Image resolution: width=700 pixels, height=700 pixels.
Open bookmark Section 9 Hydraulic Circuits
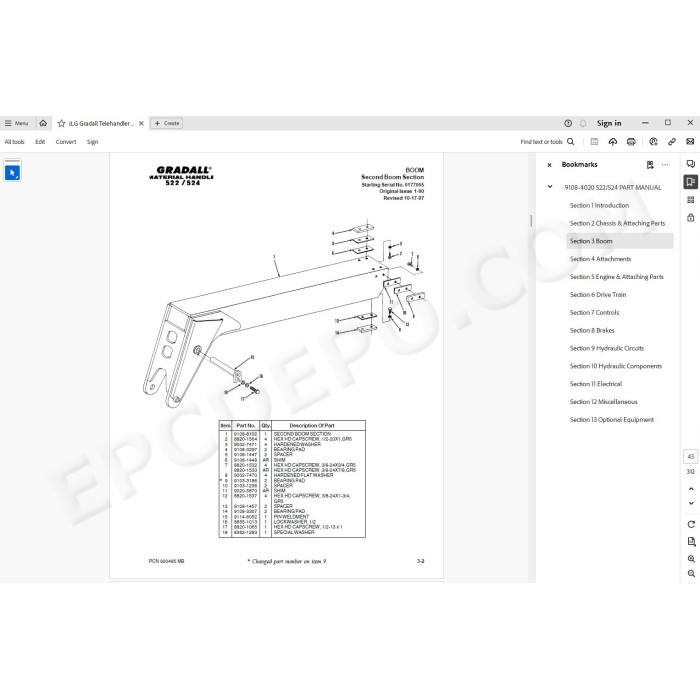[x=607, y=348]
